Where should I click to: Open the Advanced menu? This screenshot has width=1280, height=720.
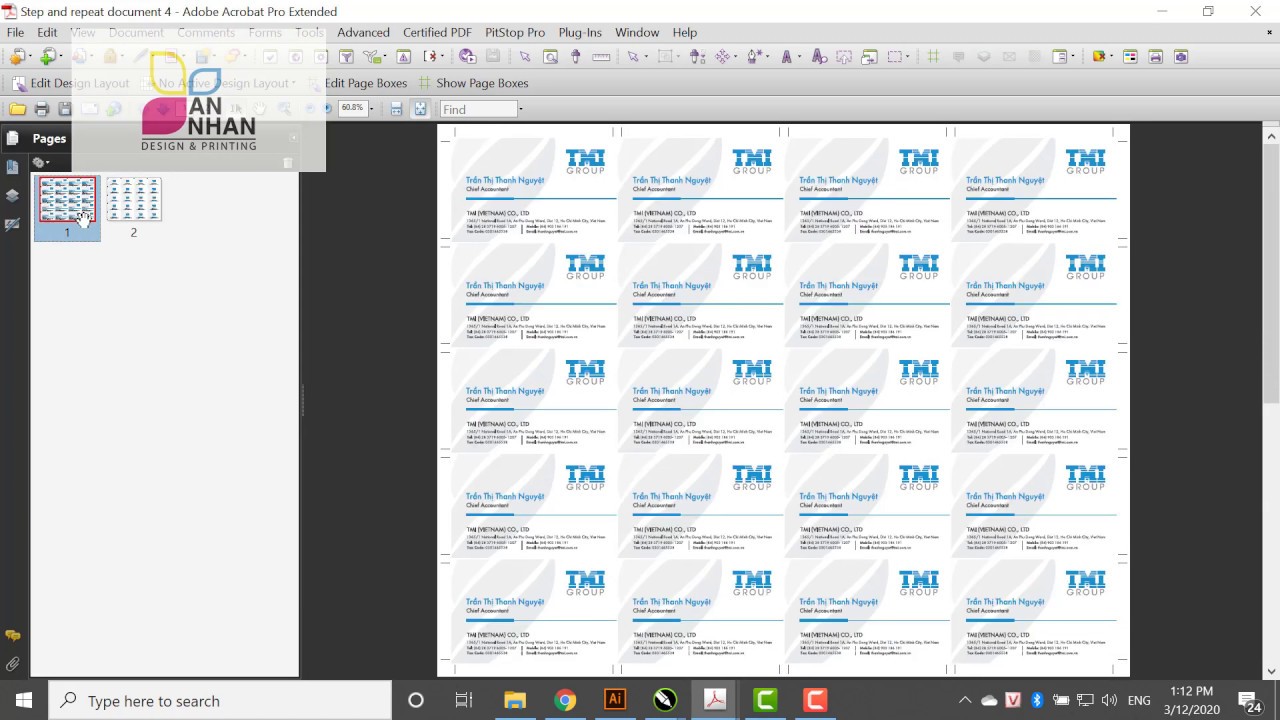click(x=363, y=32)
